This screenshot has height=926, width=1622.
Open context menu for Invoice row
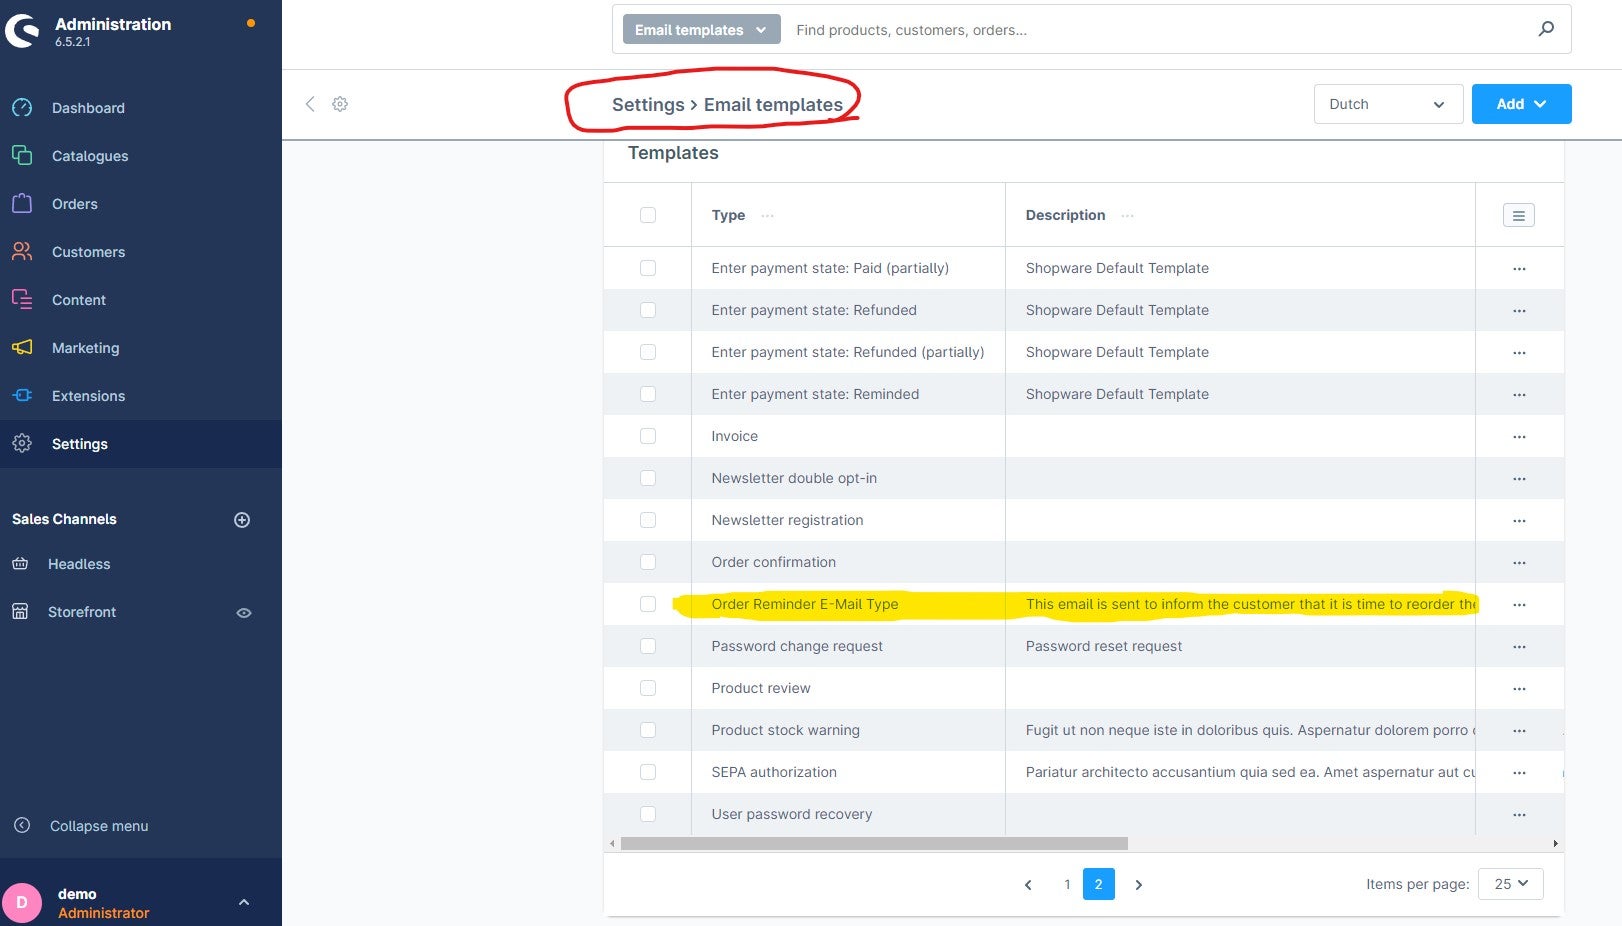1519,437
